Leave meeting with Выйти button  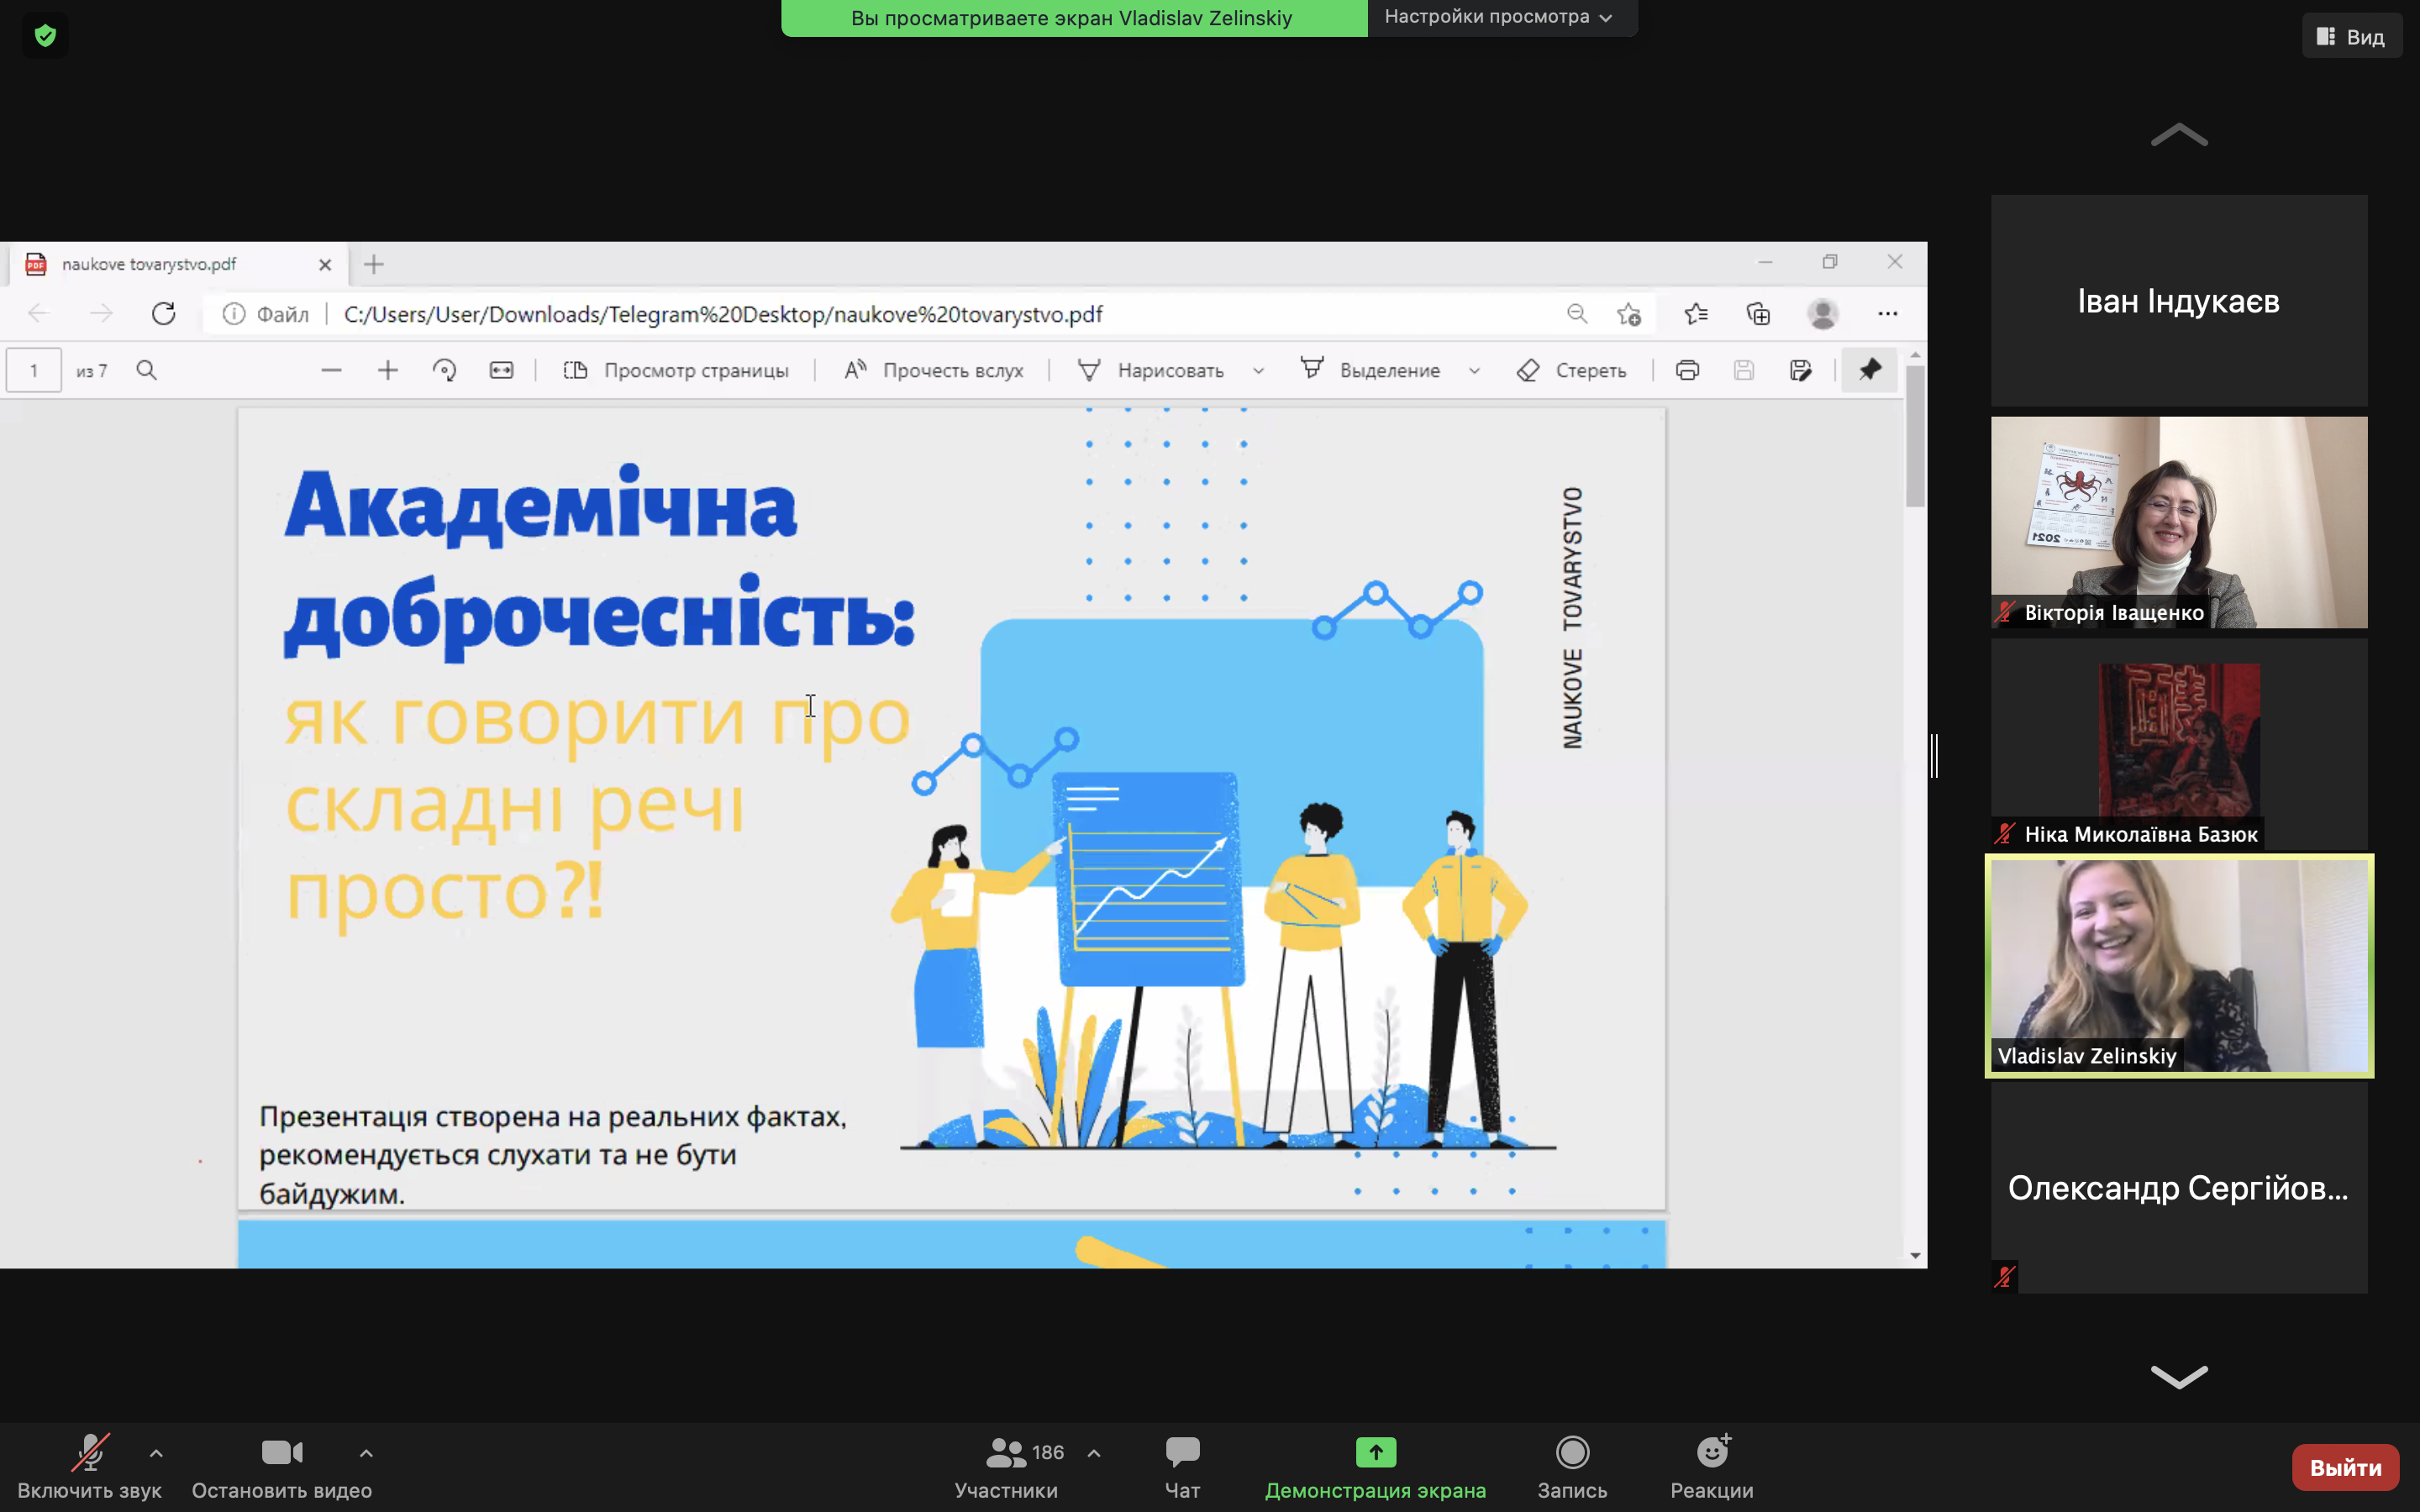[2345, 1467]
